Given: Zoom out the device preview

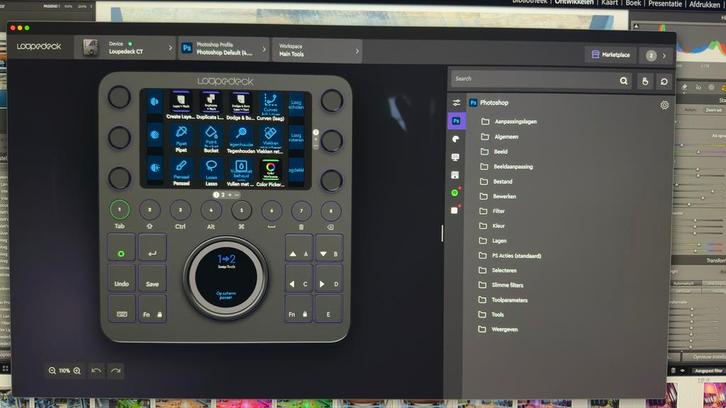Looking at the screenshot, I should pyautogui.click(x=52, y=370).
